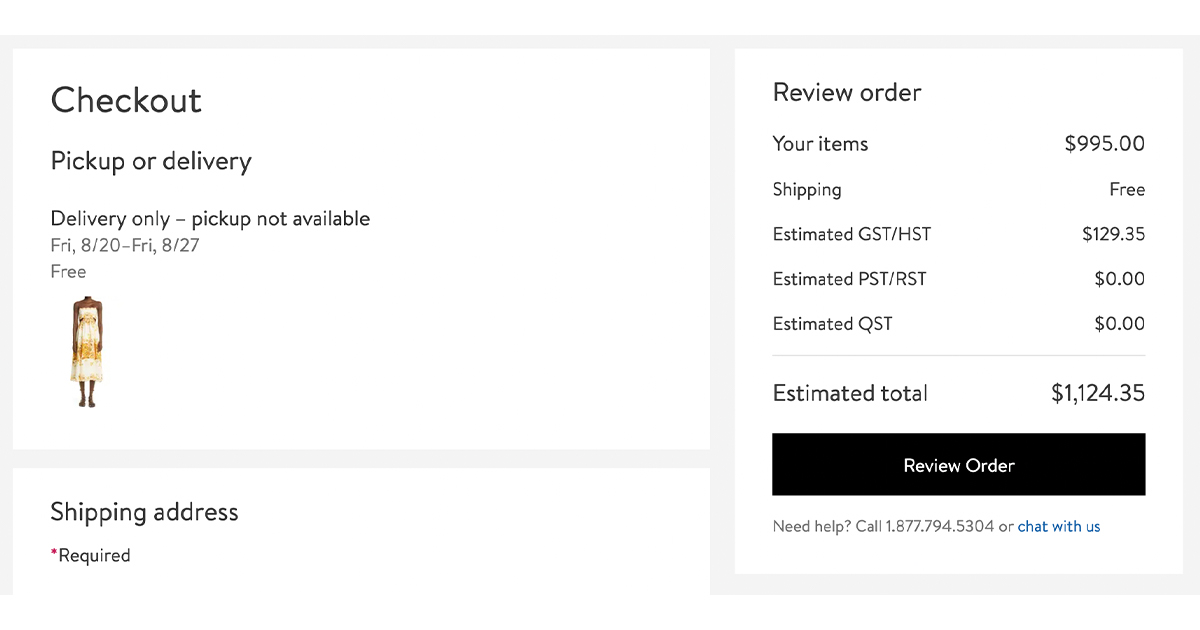1200x630 pixels.
Task: Open the 'chat with us' link
Action: click(1058, 526)
